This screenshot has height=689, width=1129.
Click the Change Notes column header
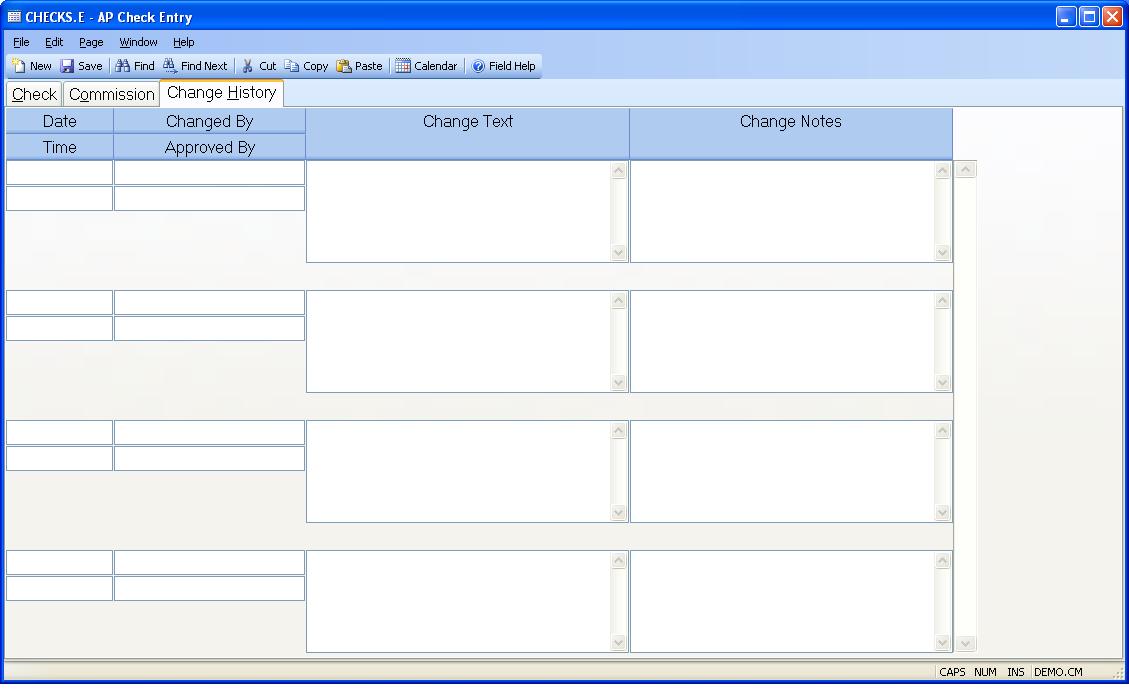790,122
